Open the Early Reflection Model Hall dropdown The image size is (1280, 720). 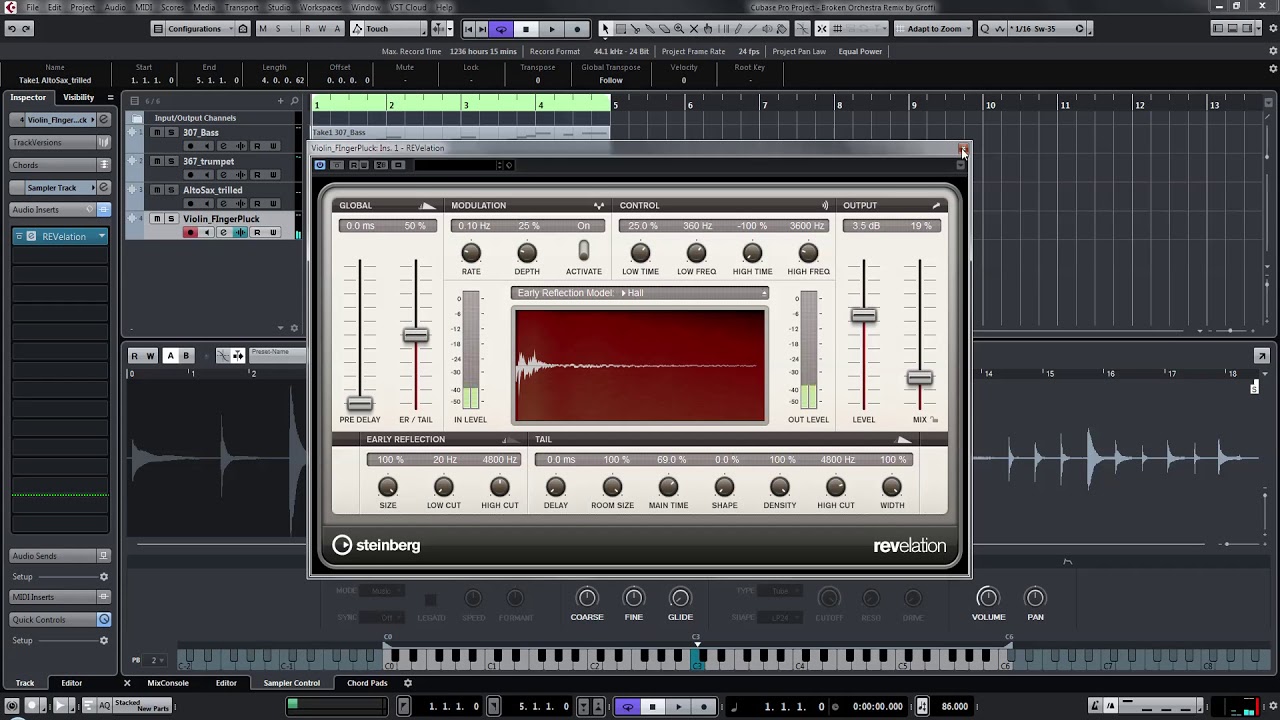[x=640, y=293]
